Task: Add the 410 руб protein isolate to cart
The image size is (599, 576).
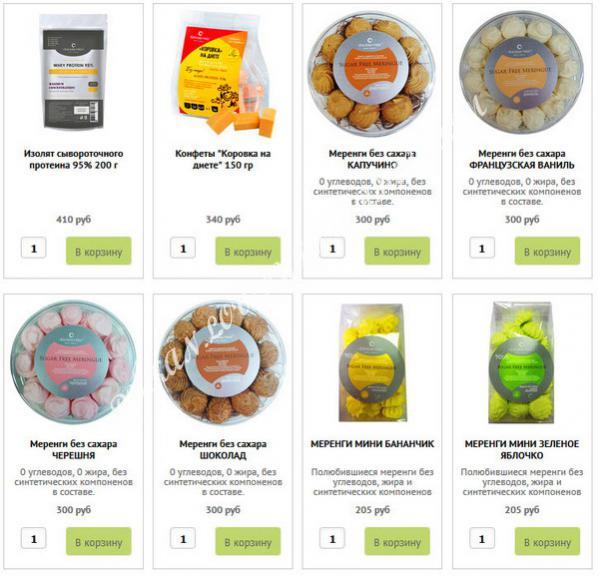Action: (x=99, y=251)
